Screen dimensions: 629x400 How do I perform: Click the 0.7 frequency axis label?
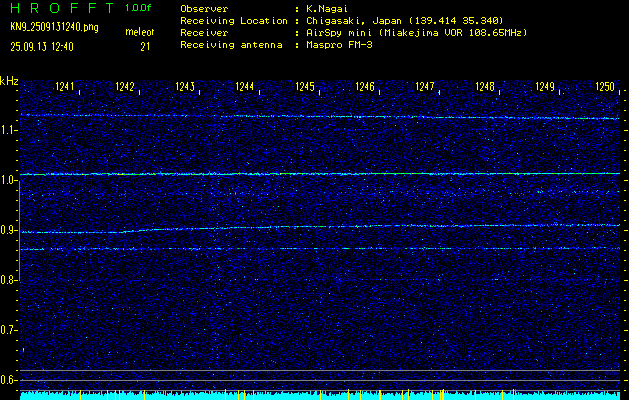coord(8,330)
